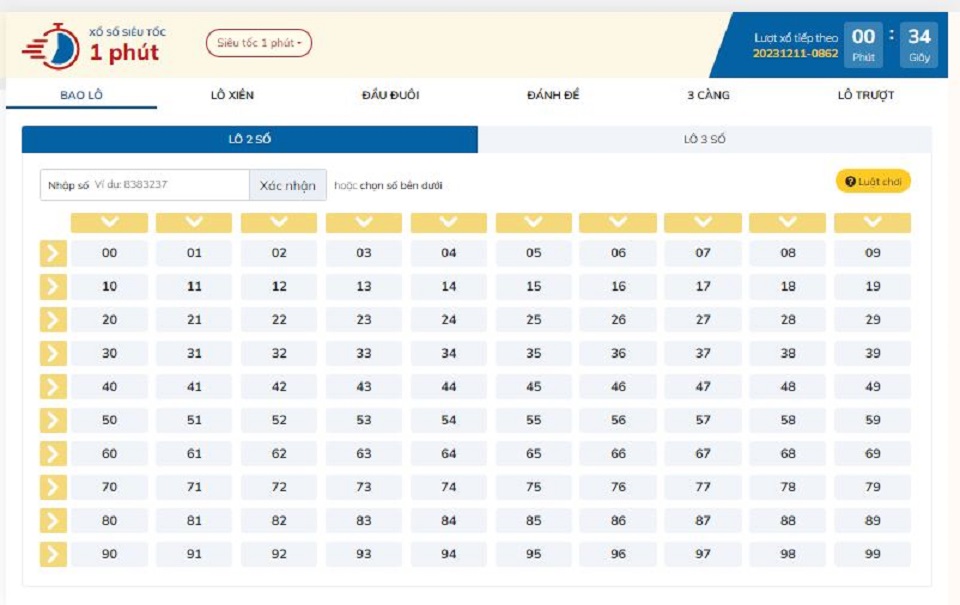Toggle number 88 selection
Viewport: 960px width, 605px height.
788,521
